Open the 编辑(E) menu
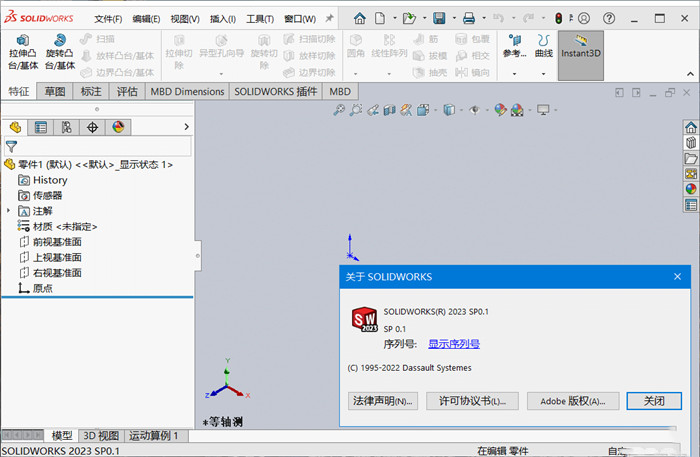700x457 pixels. [146, 19]
